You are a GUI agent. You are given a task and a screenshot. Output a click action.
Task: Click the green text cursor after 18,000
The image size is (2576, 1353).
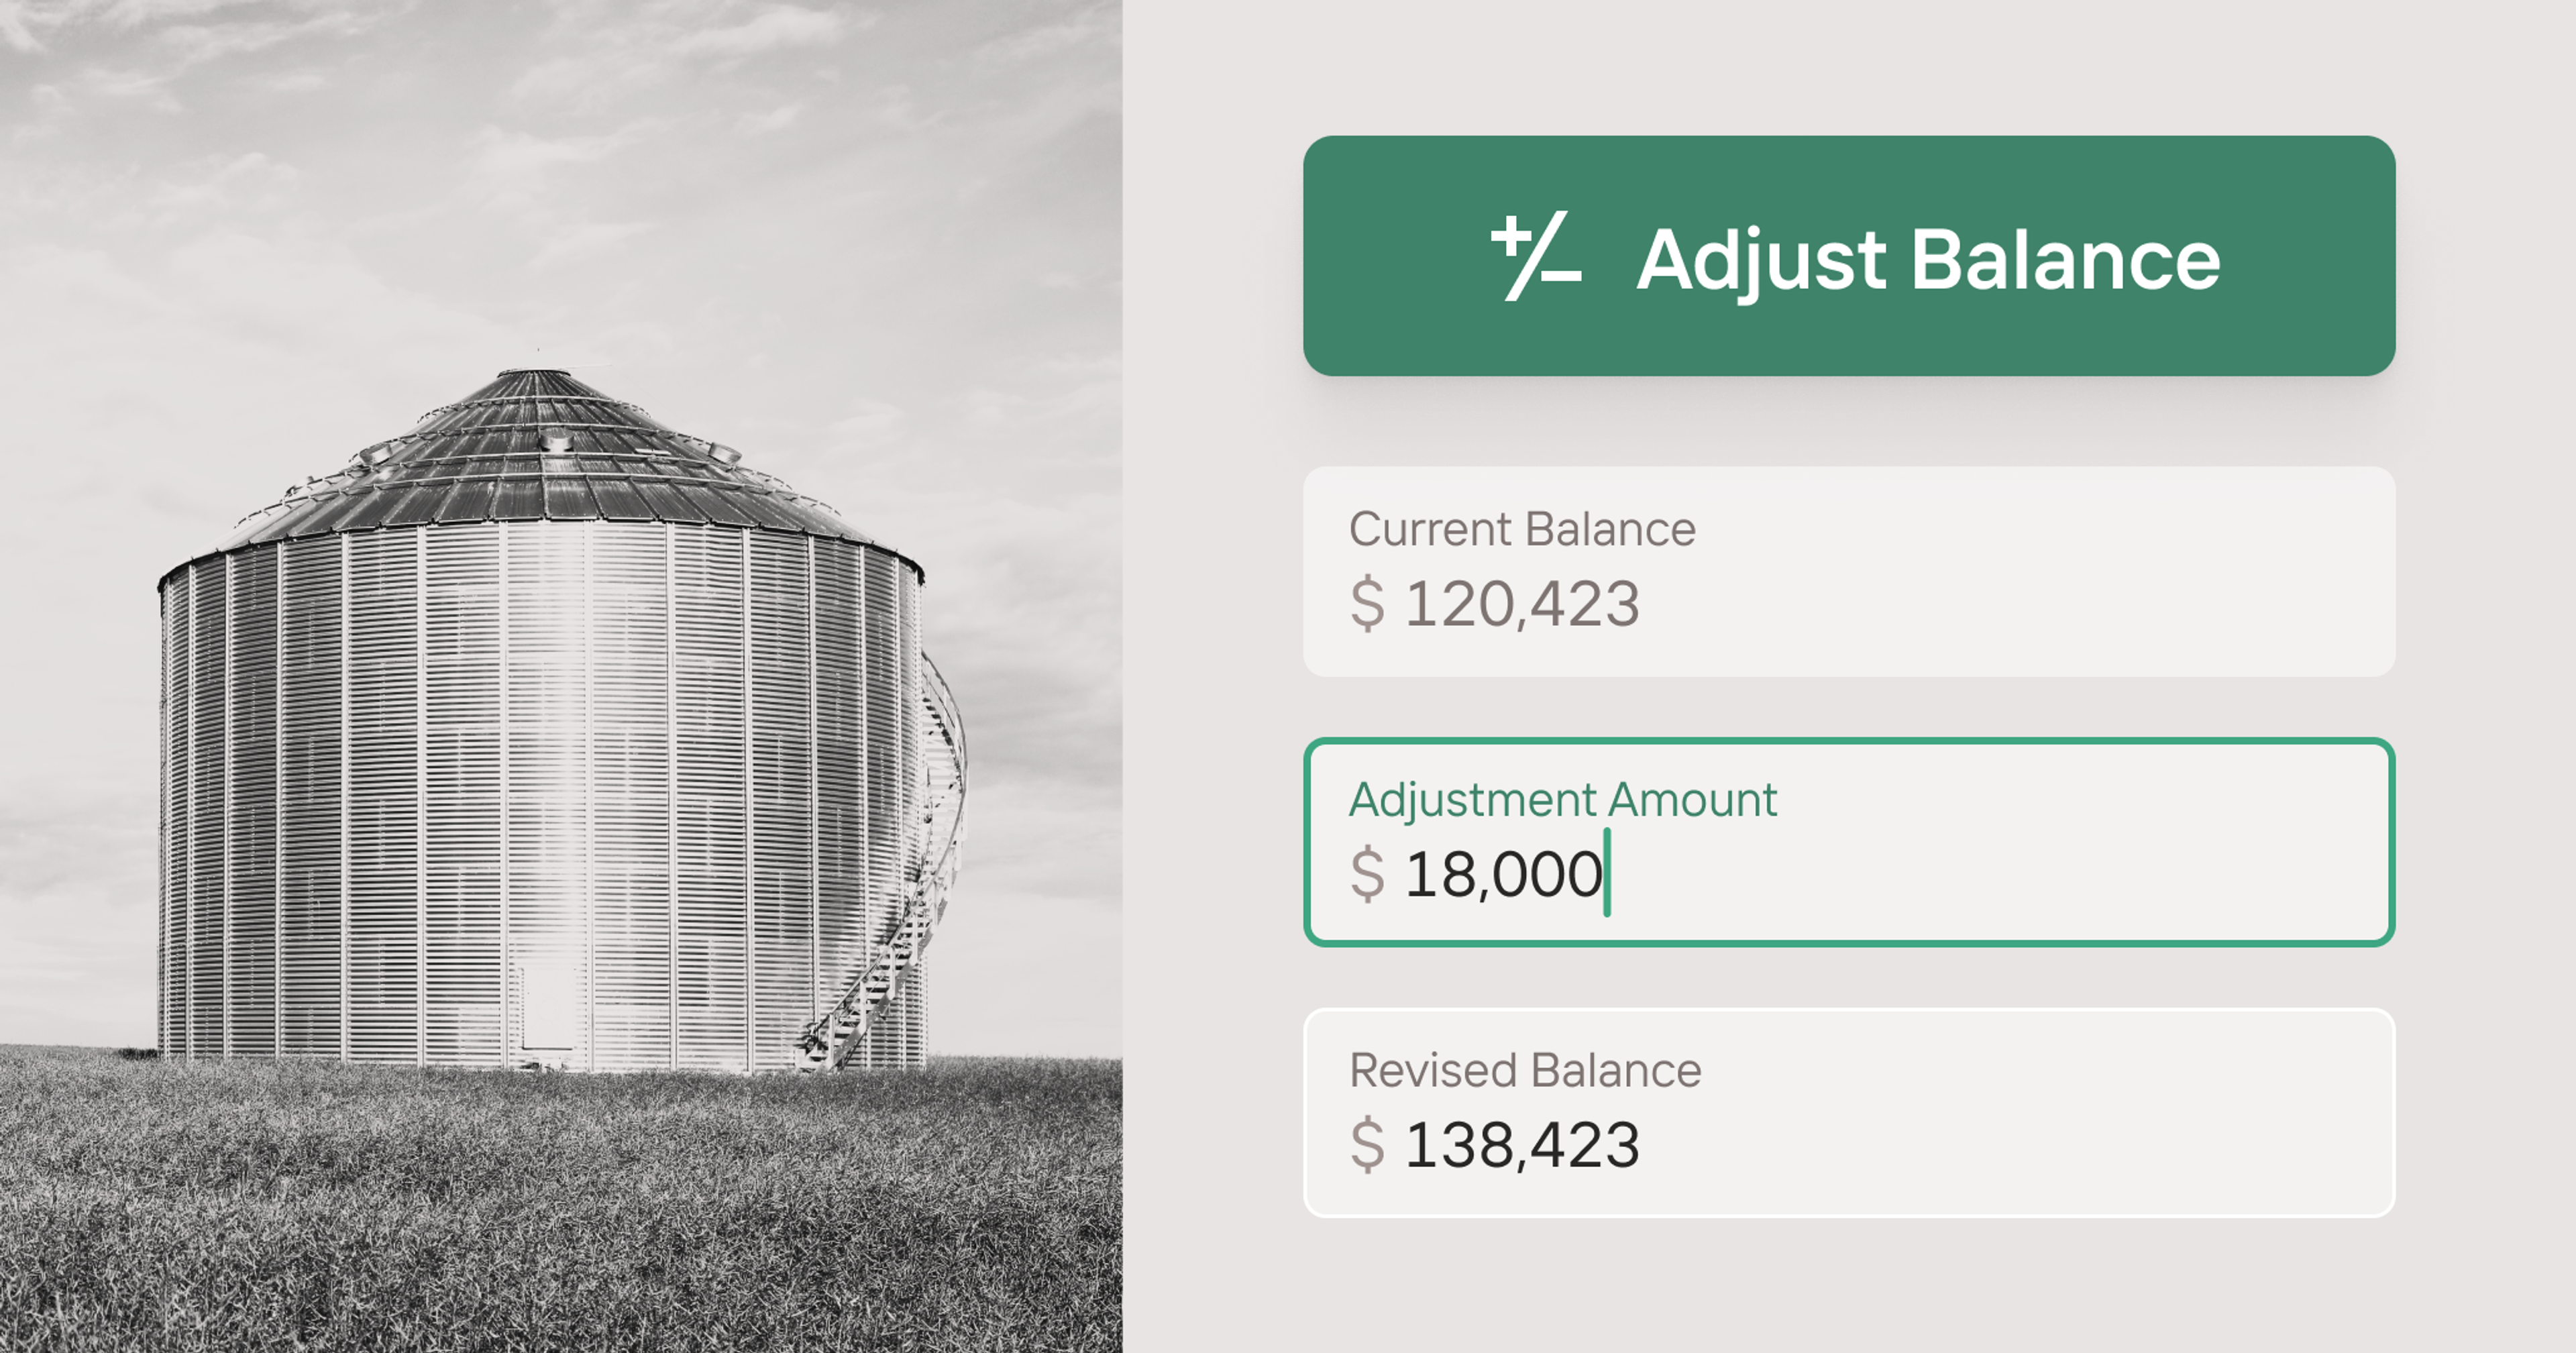tap(1607, 873)
